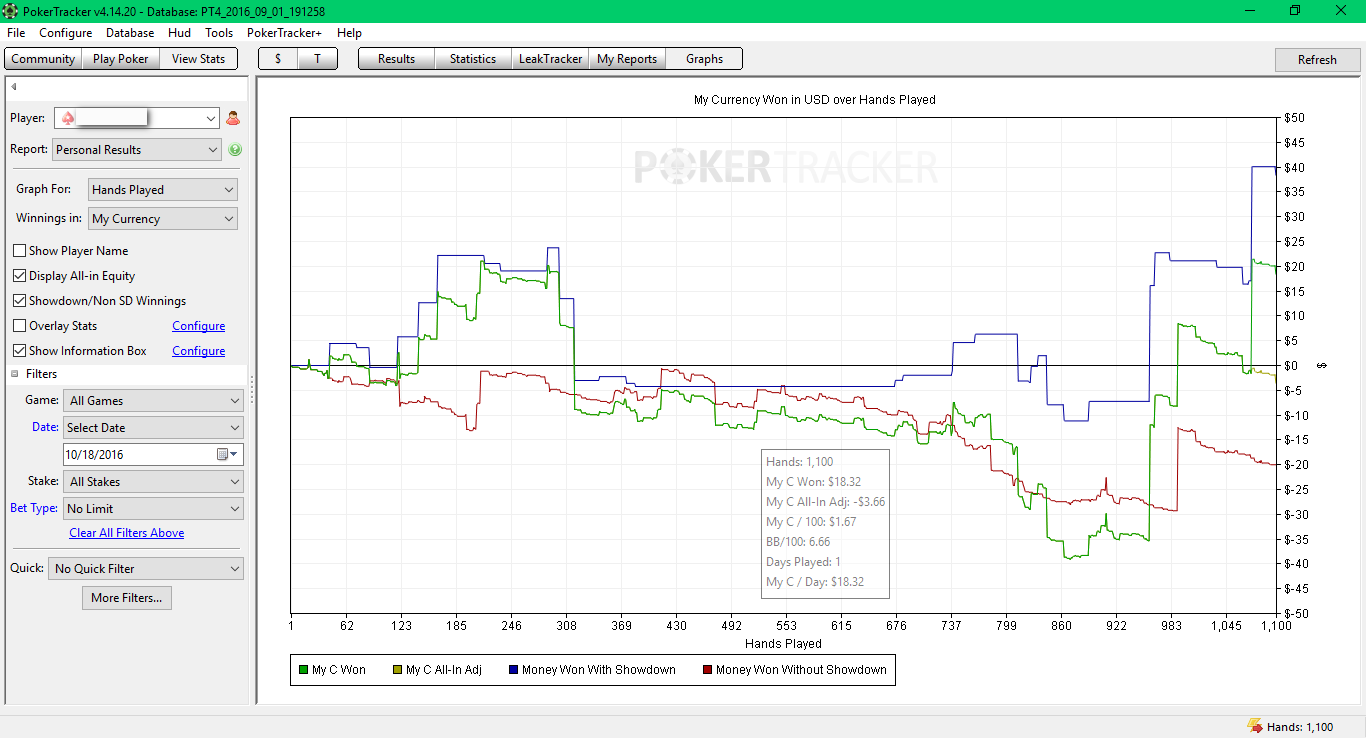The image size is (1366, 738).
Task: Click the yellow My C All-In Adj swatch
Action: (398, 670)
